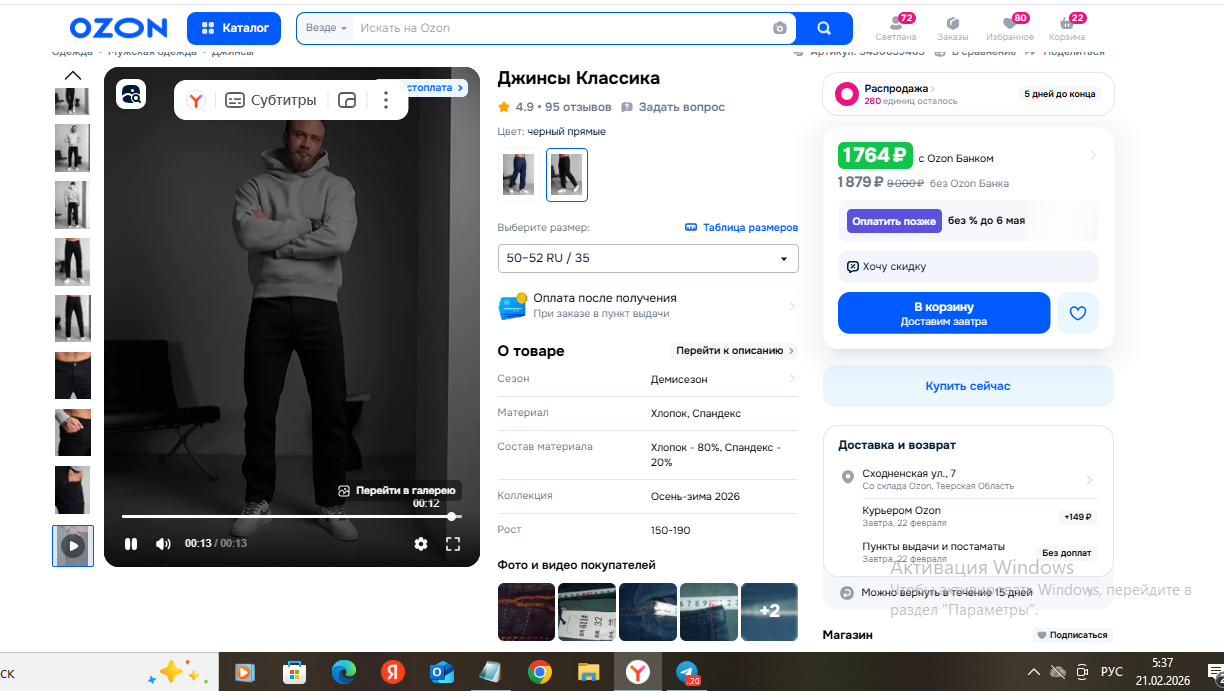The image size is (1224, 691).
Task: Click the OZON logo
Action: coord(118,28)
